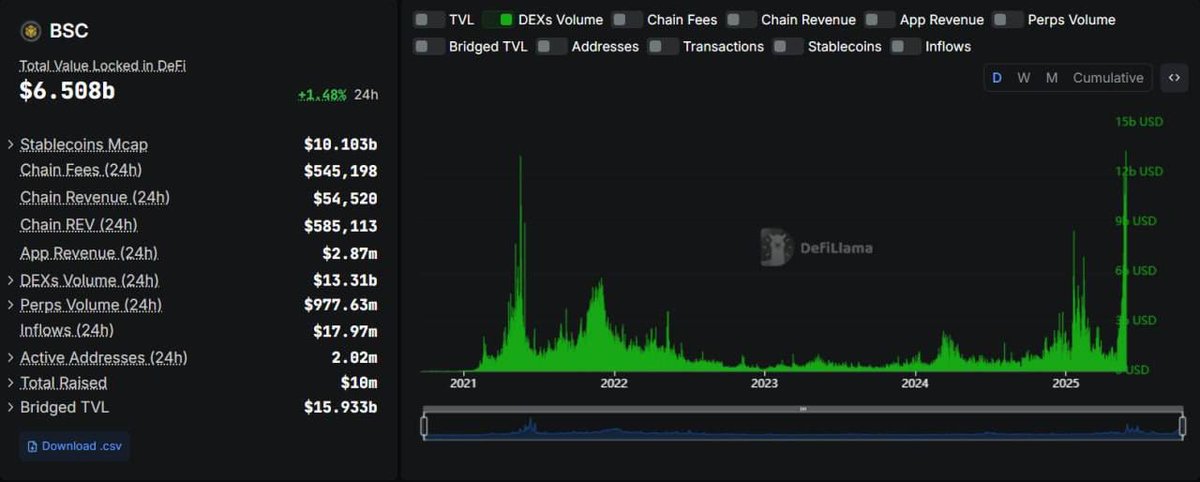Enable the Inflows chart series
This screenshot has height=482, width=1200.
click(x=906, y=46)
